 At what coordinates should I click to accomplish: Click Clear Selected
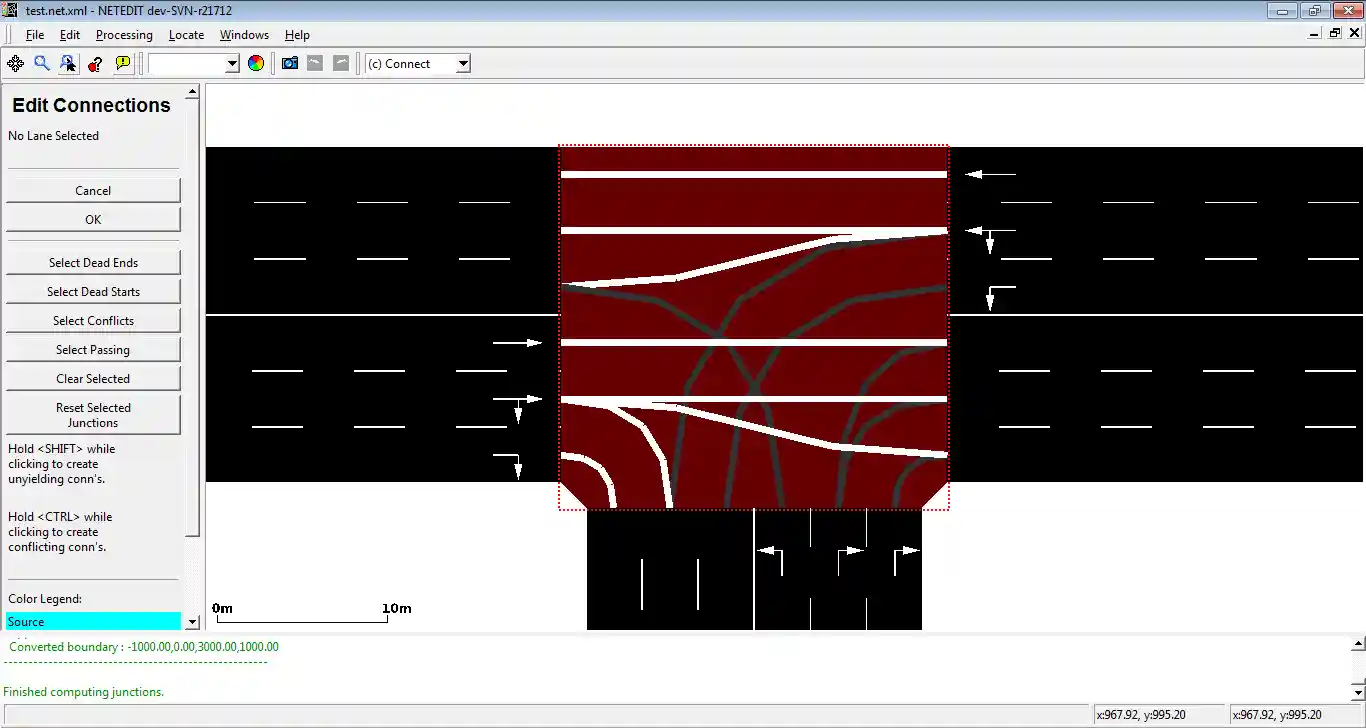[93, 378]
